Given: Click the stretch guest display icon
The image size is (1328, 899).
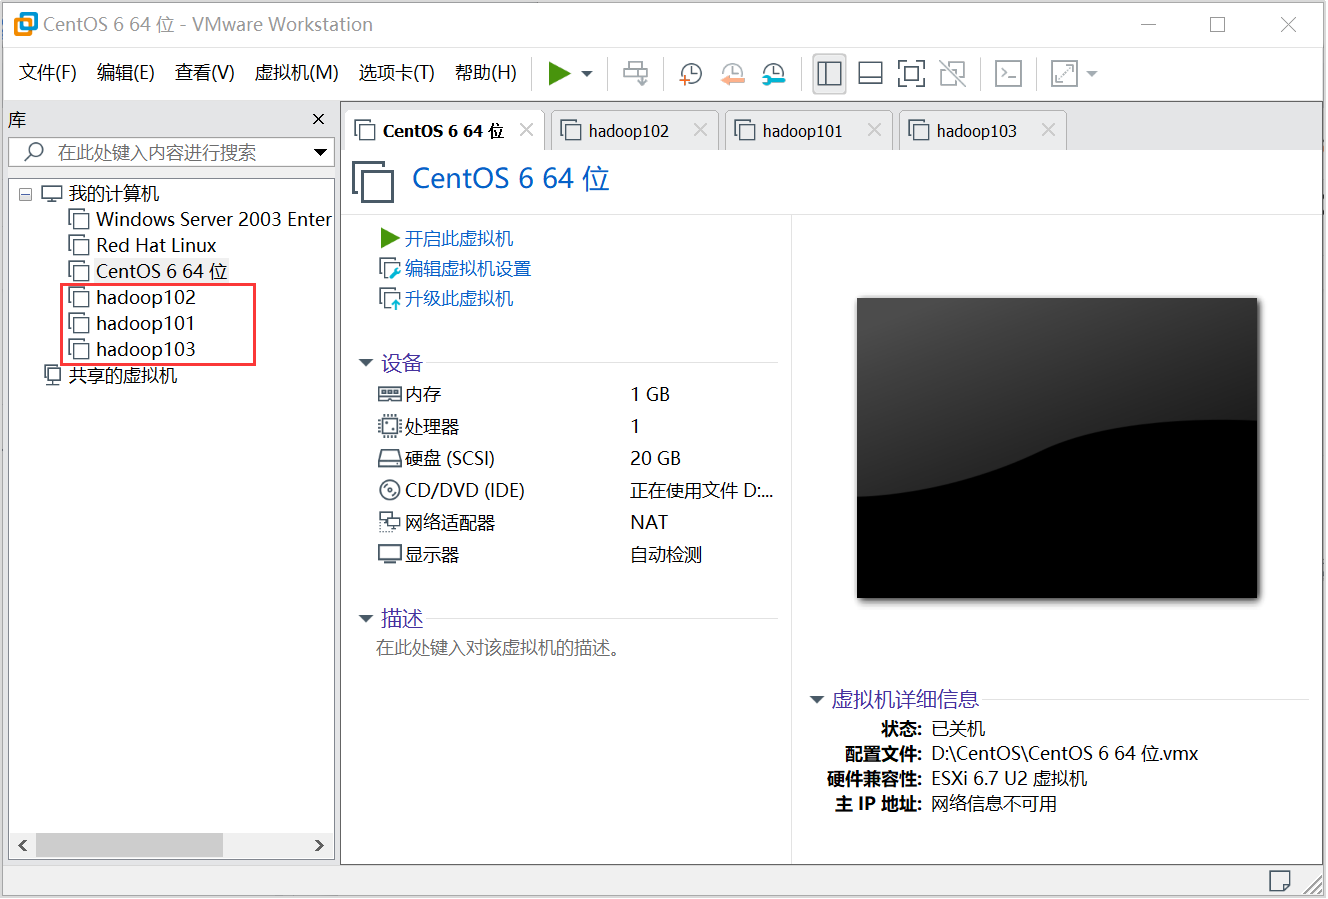Looking at the screenshot, I should [x=1064, y=73].
